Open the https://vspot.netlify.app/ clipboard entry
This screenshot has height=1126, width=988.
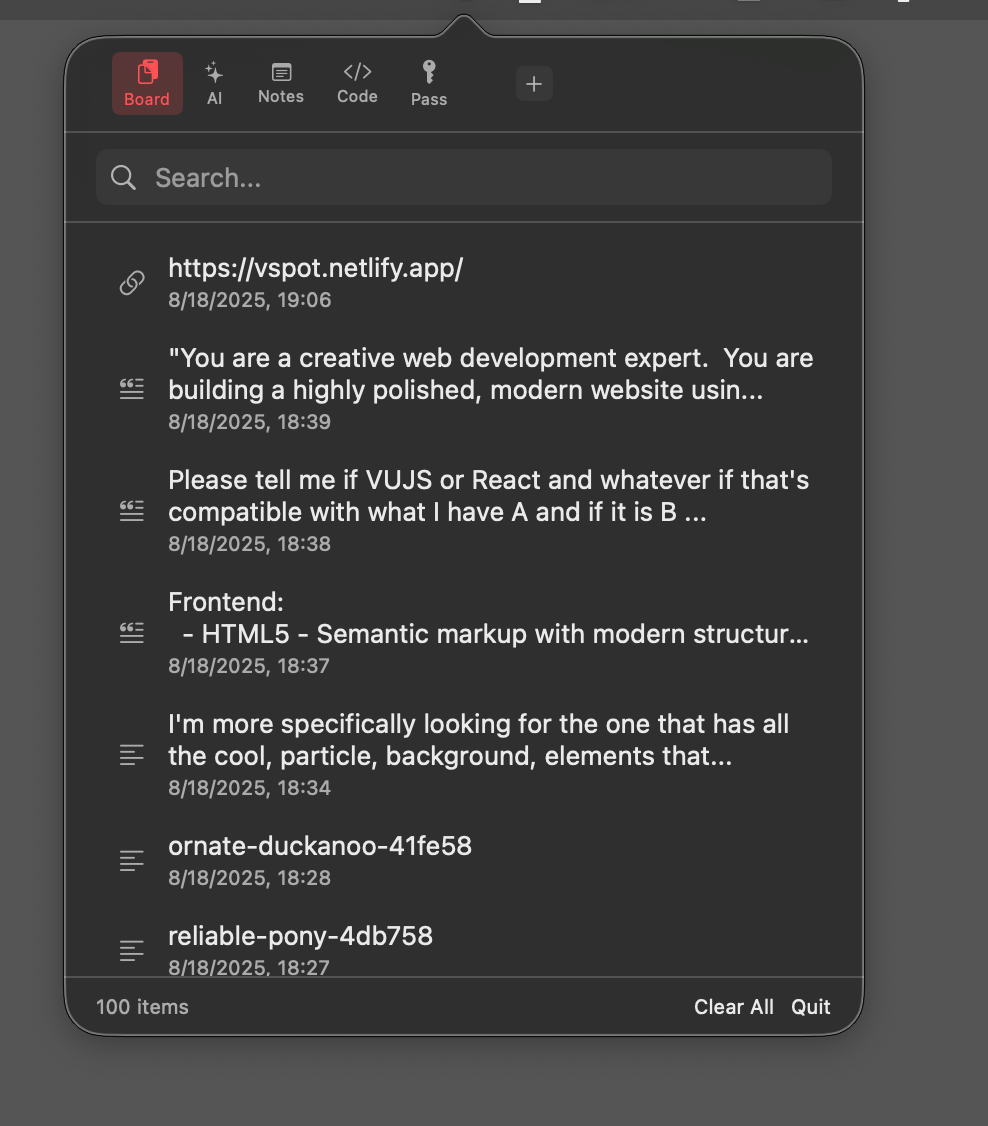point(316,268)
